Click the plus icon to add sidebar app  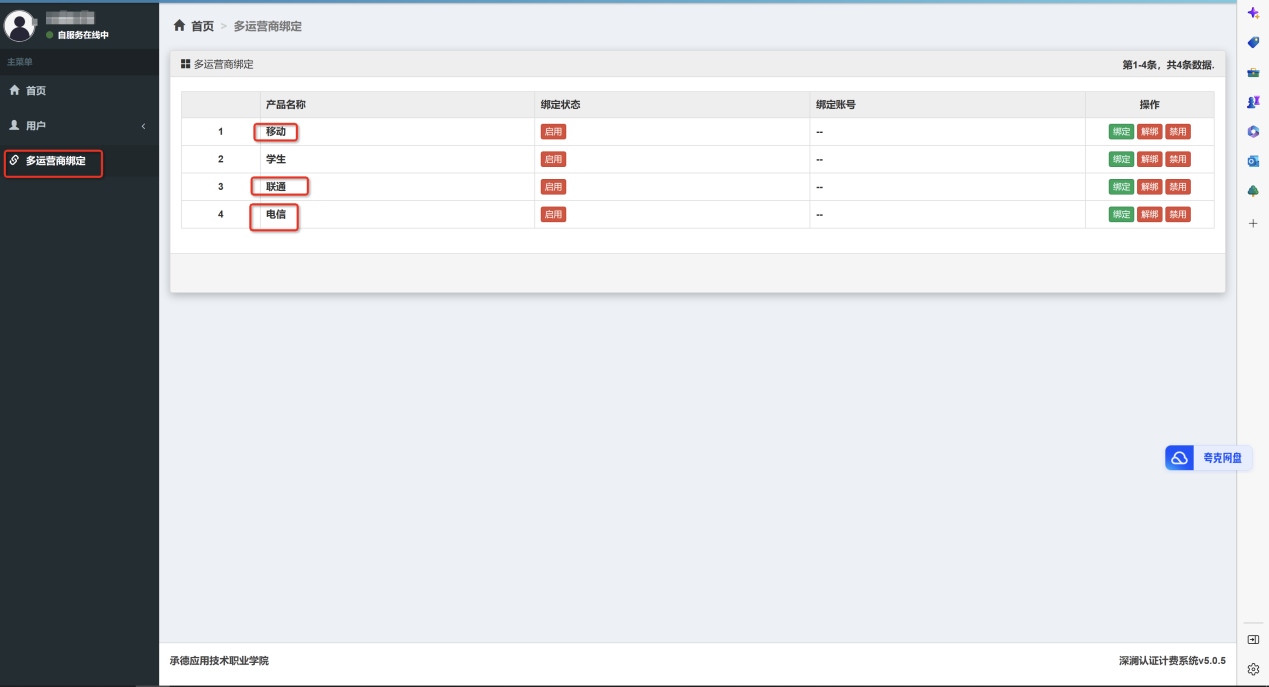tap(1253, 224)
